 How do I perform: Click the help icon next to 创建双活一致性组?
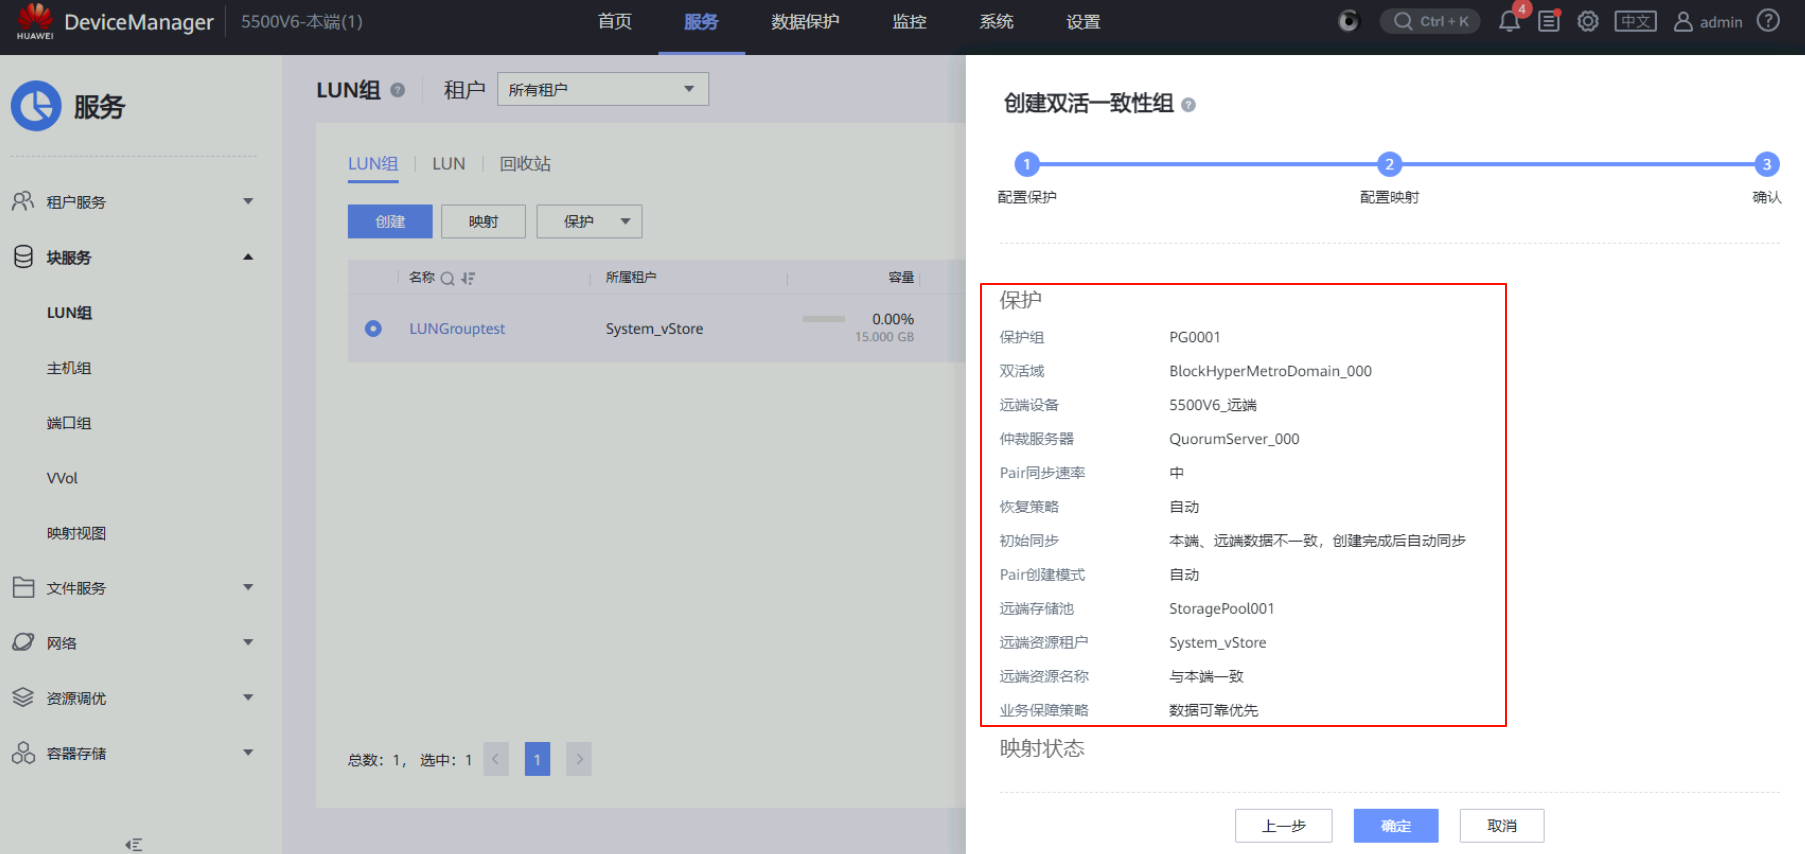1188,105
